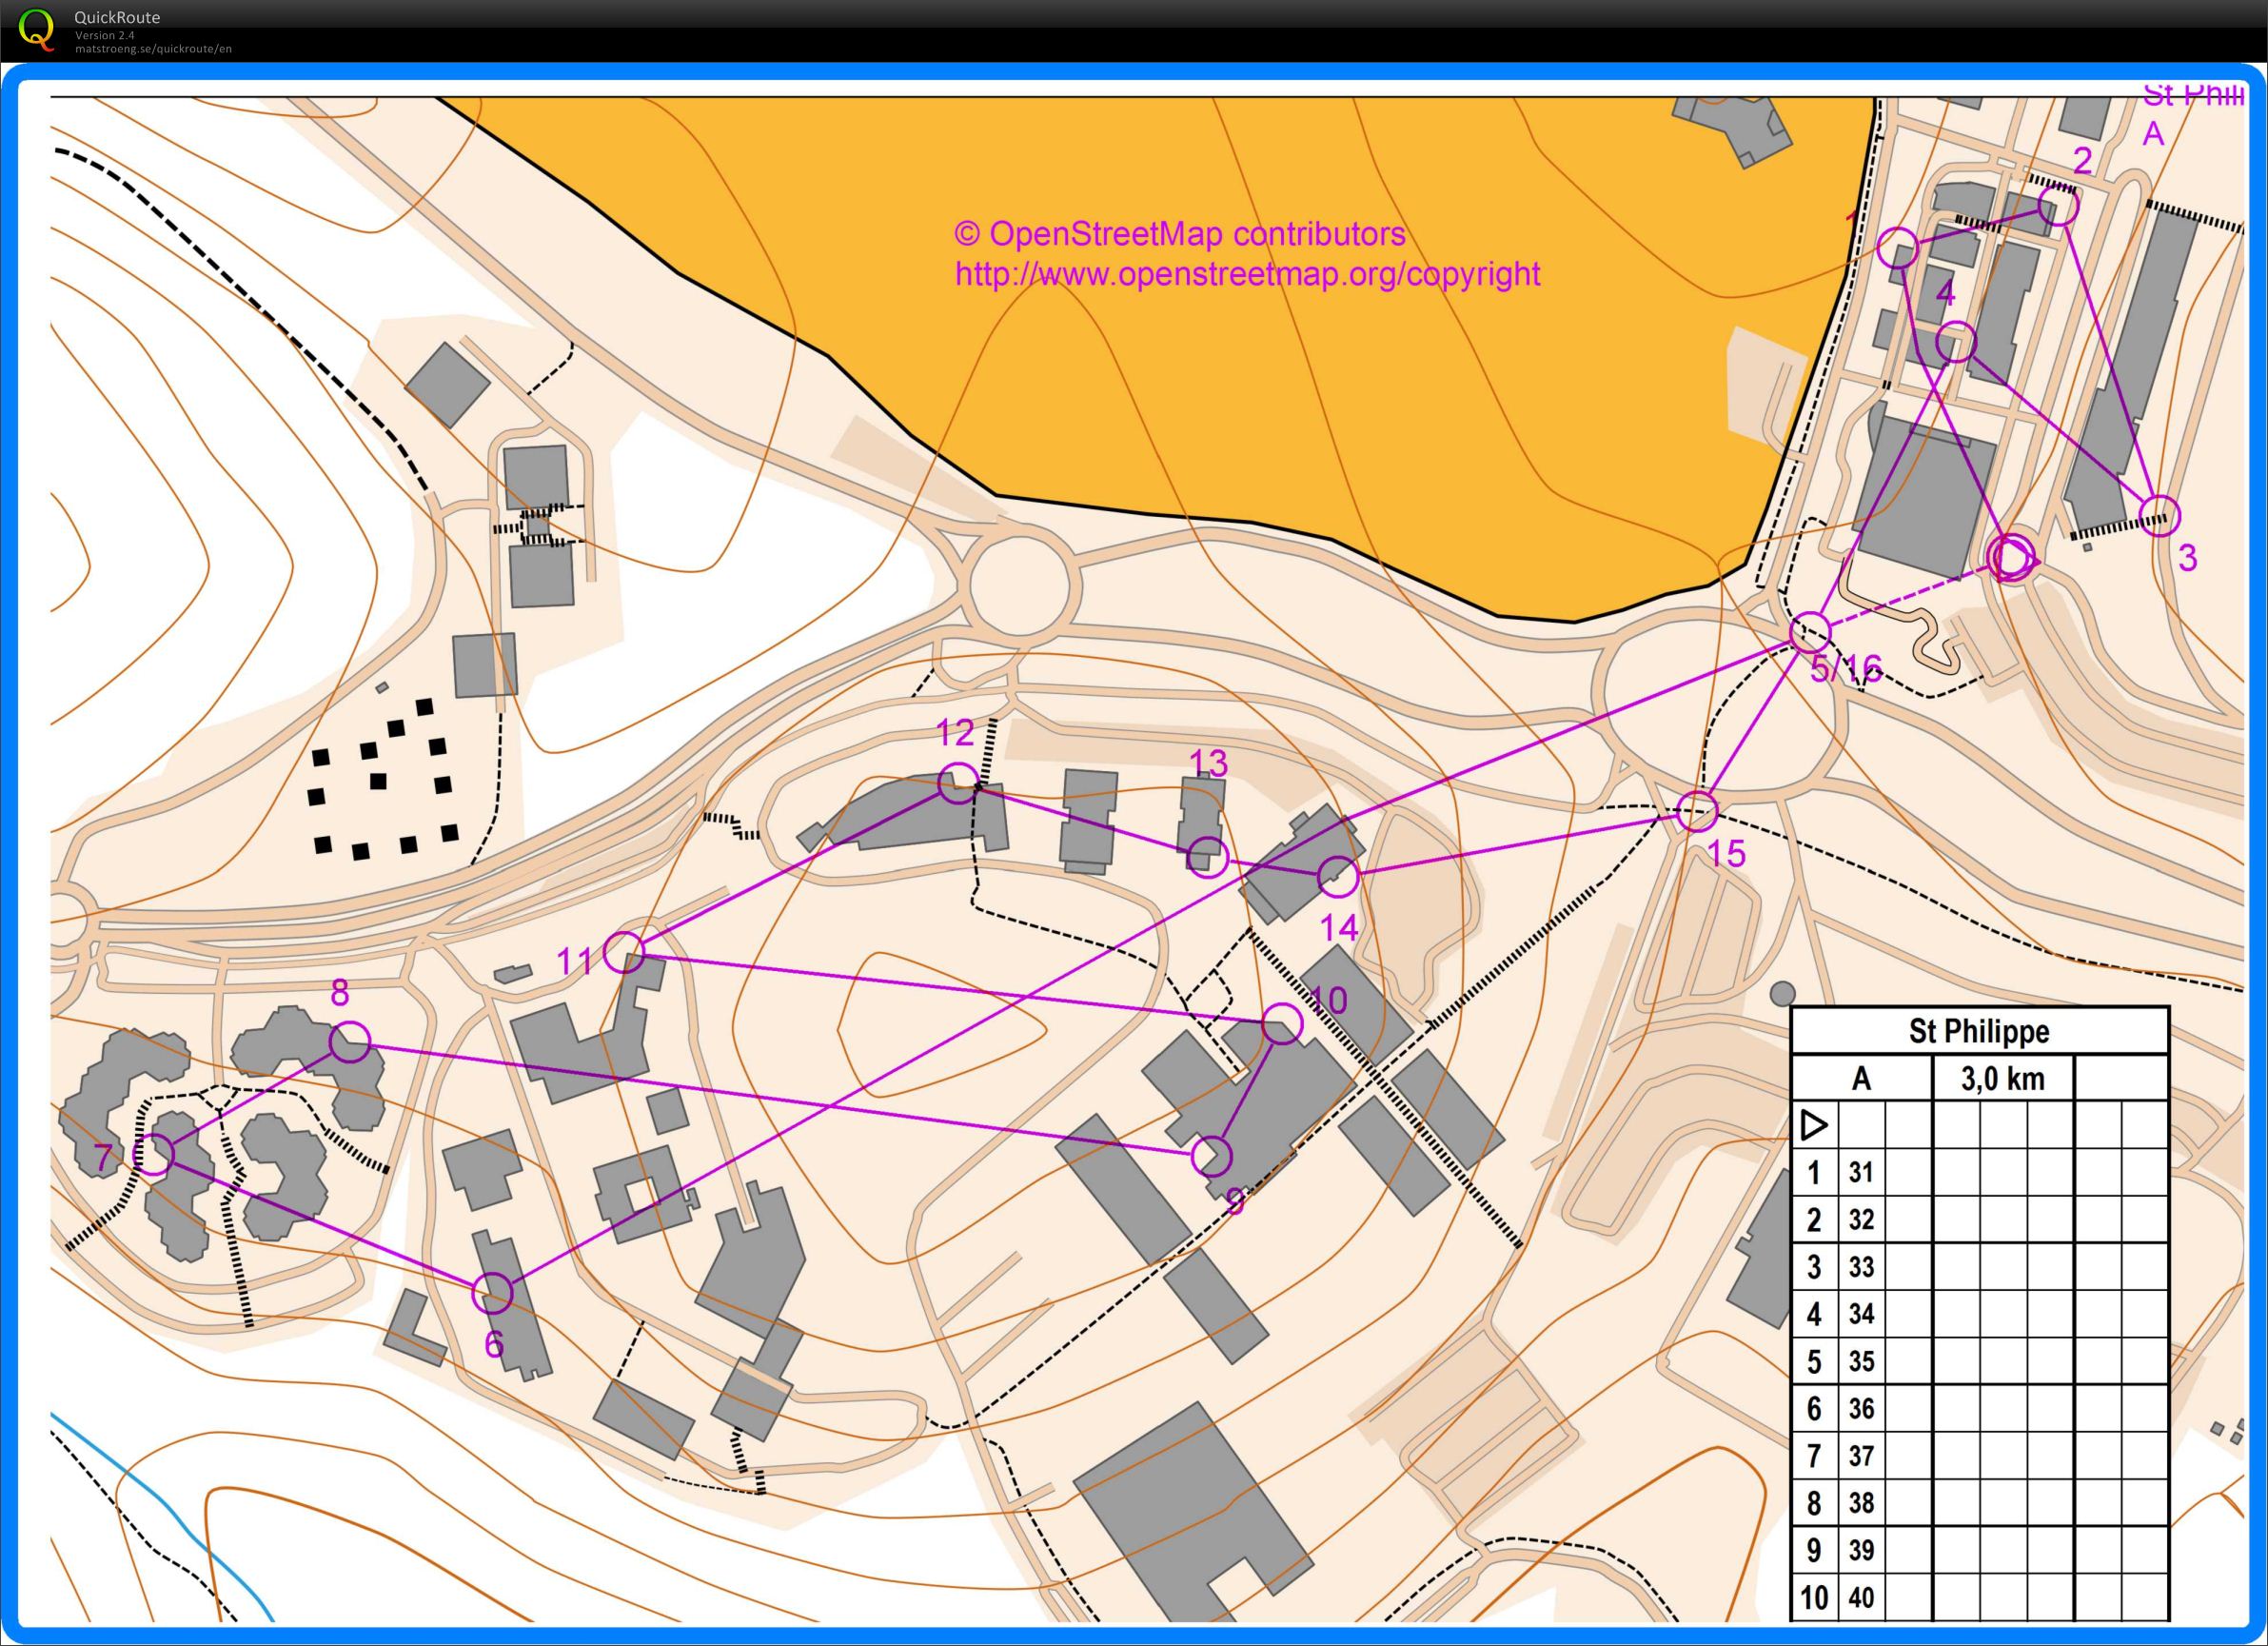Click row number 5 in the control table
Screen dimensions: 2268x1646
tap(1814, 1361)
